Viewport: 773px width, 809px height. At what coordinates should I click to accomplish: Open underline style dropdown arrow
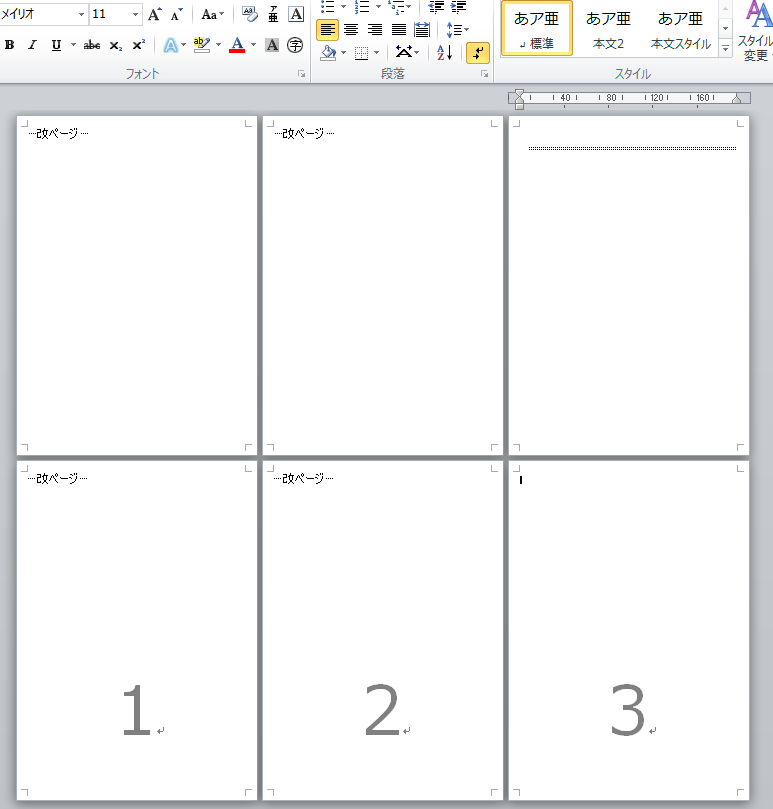coord(73,45)
